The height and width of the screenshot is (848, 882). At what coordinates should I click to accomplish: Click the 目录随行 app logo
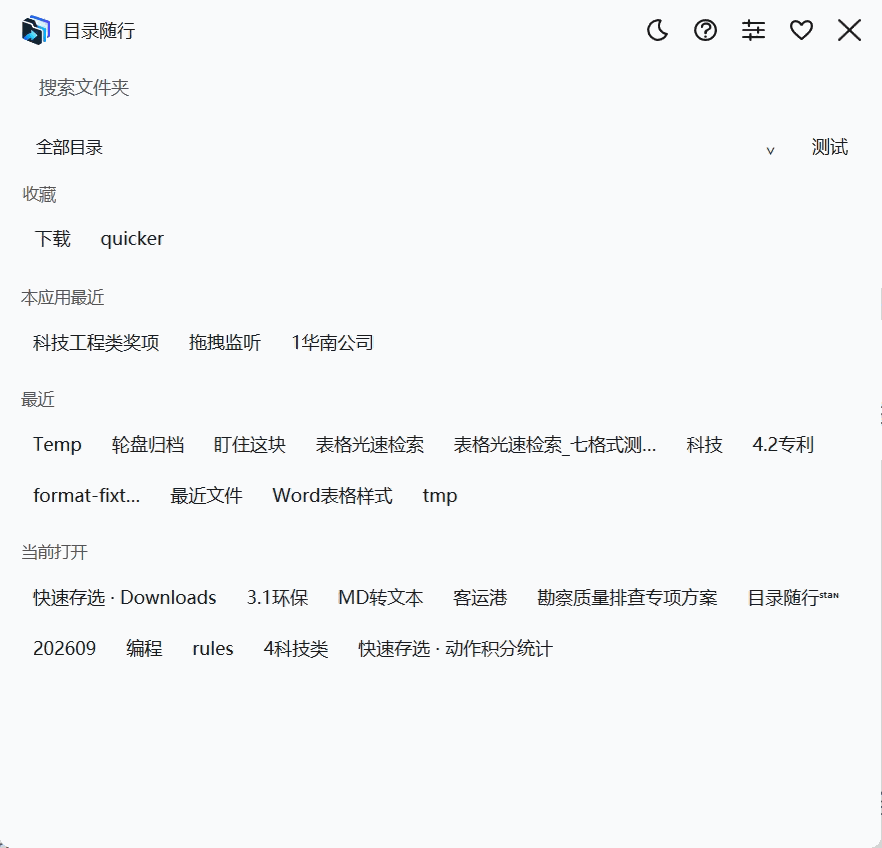click(35, 30)
